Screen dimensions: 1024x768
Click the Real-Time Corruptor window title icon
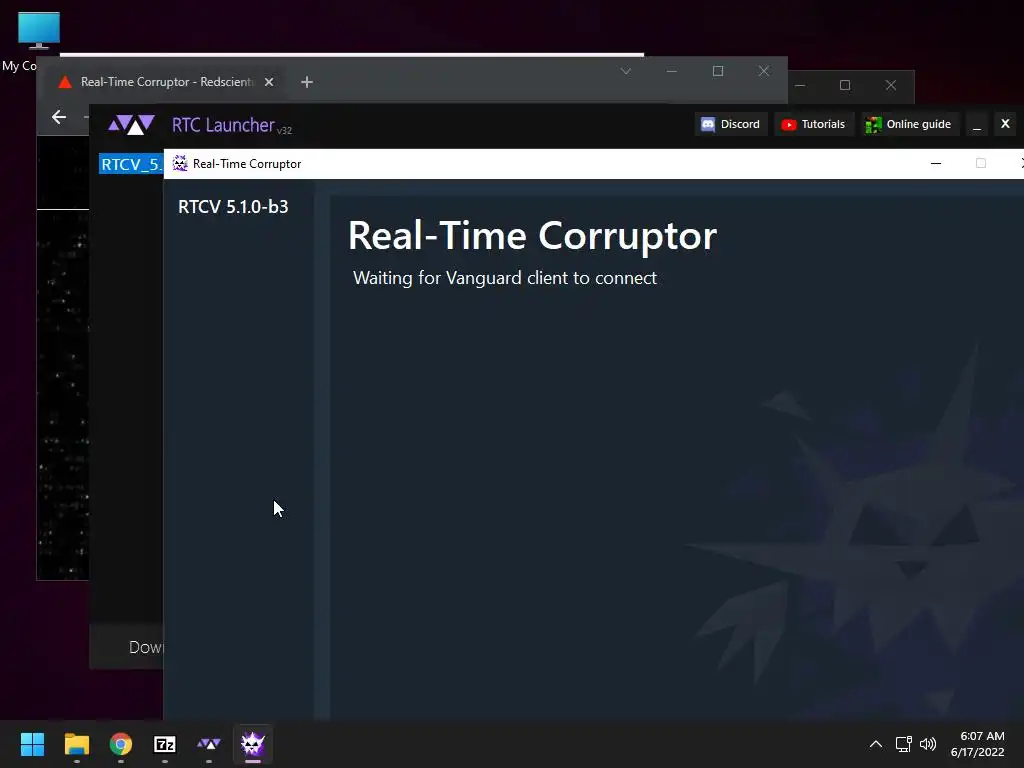click(180, 163)
